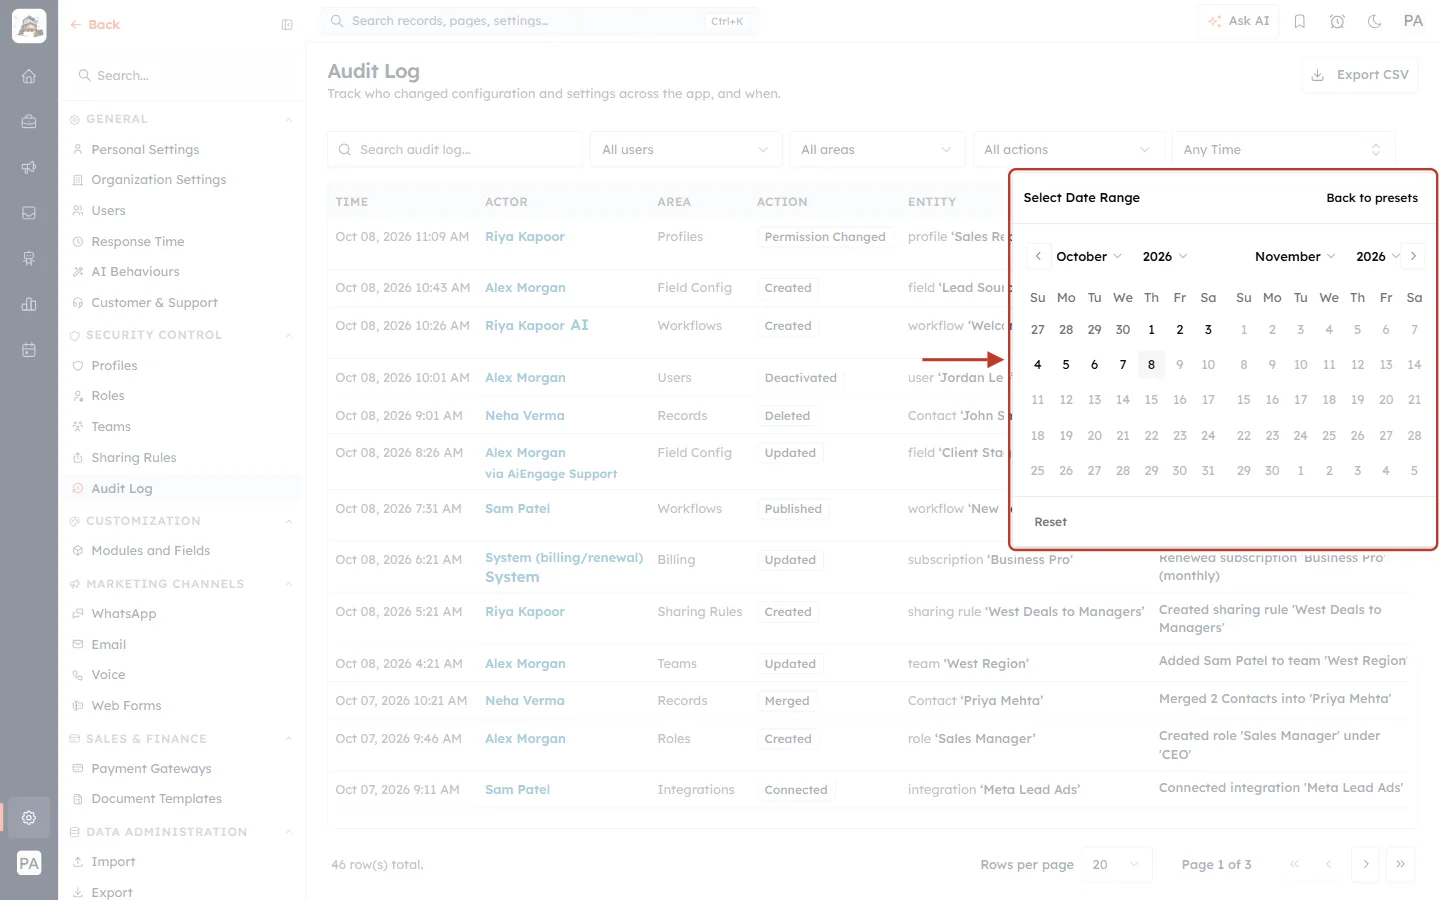Open the inbox icon in left rail
This screenshot has width=1440, height=900.
click(x=29, y=213)
